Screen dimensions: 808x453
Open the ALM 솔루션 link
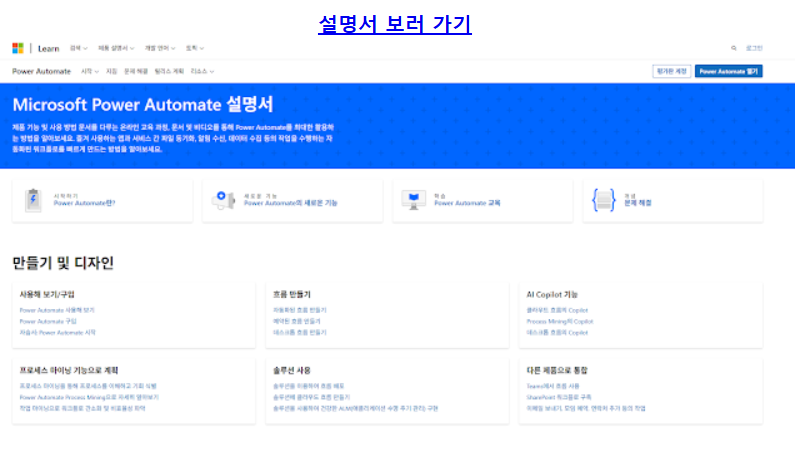coord(355,408)
